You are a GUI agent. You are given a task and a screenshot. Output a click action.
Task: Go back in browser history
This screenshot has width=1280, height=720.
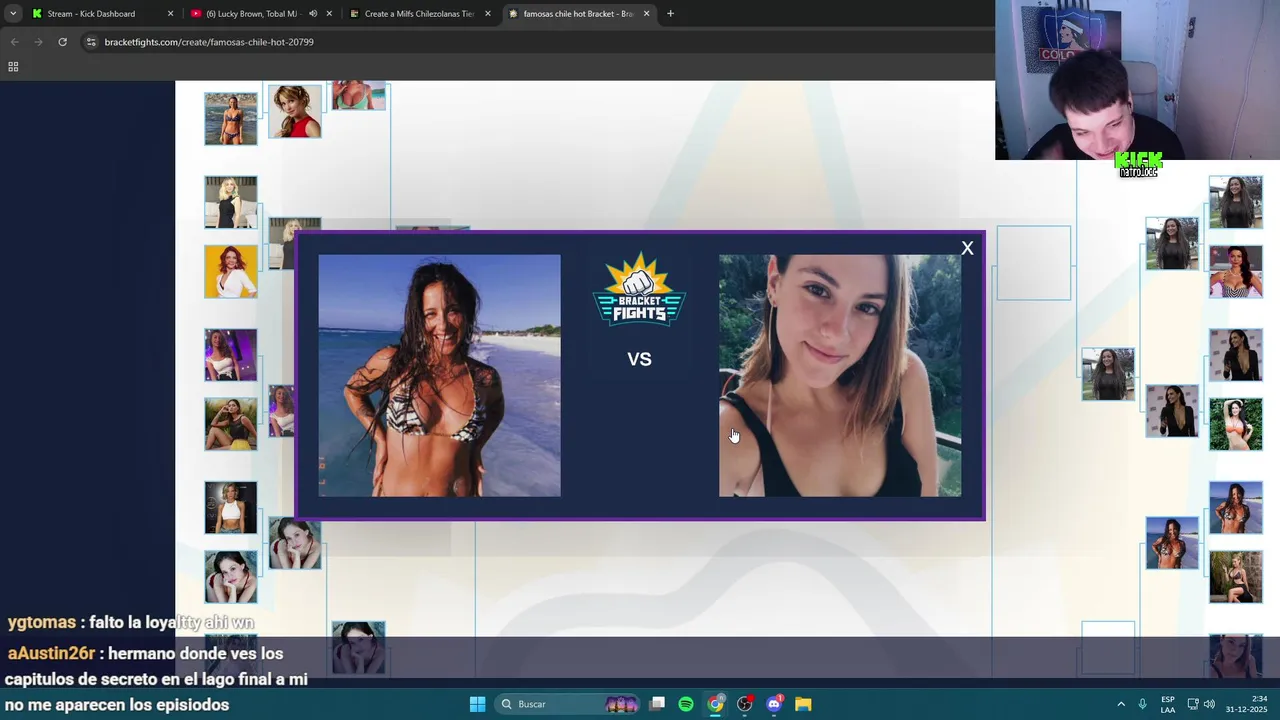[x=14, y=42]
